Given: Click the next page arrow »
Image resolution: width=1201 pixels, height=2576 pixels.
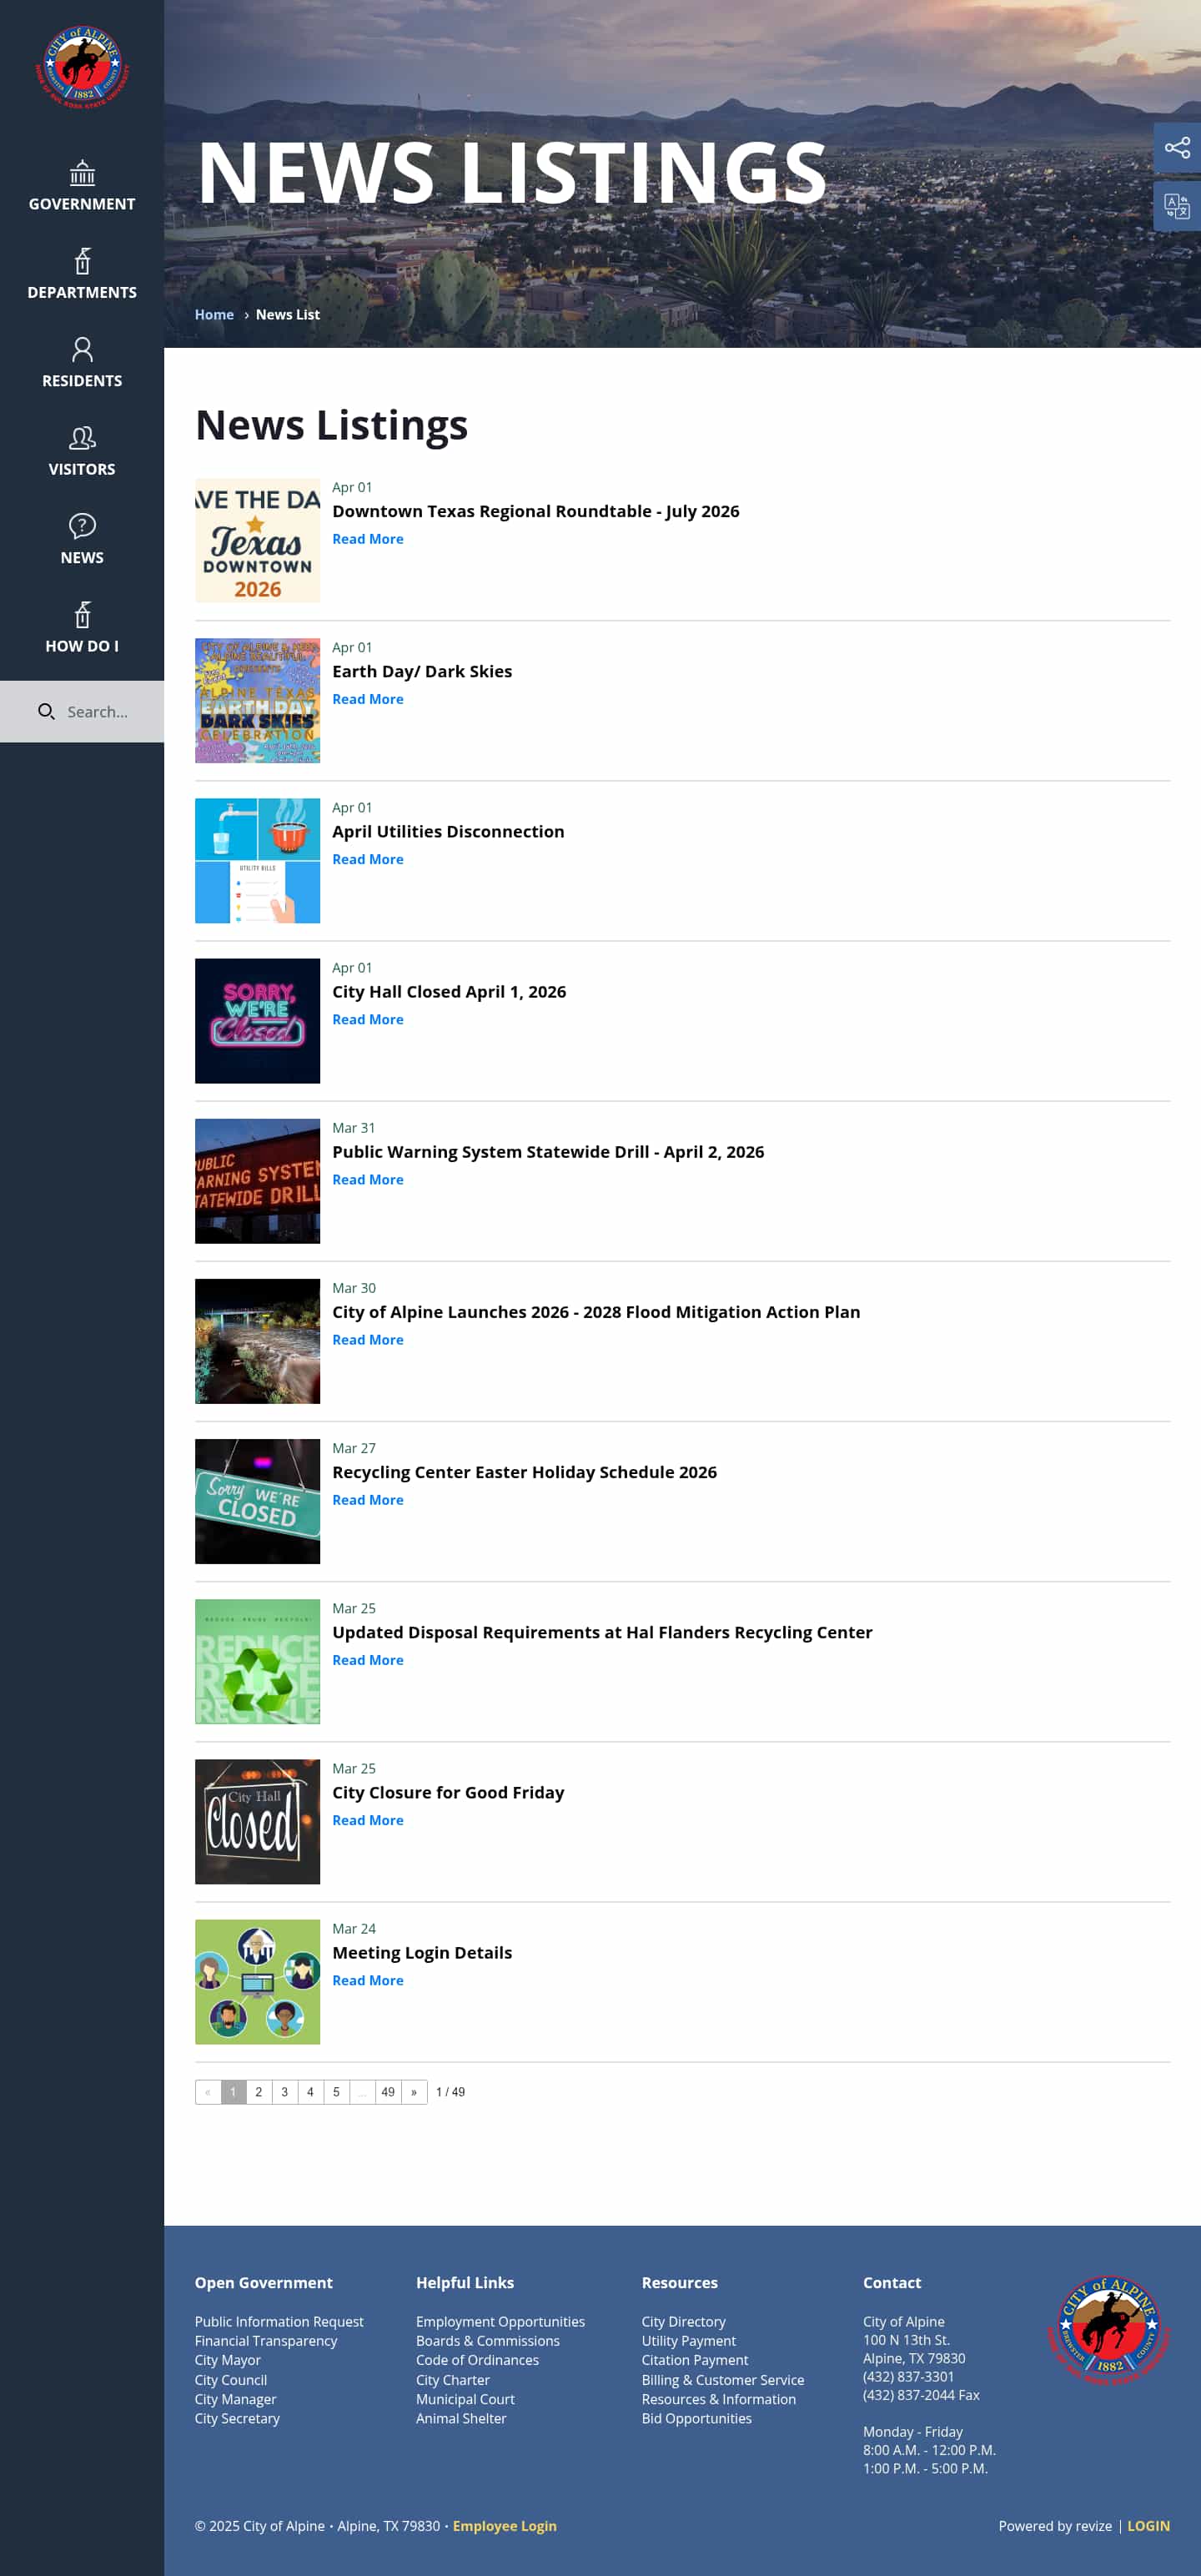Looking at the screenshot, I should [x=414, y=2092].
